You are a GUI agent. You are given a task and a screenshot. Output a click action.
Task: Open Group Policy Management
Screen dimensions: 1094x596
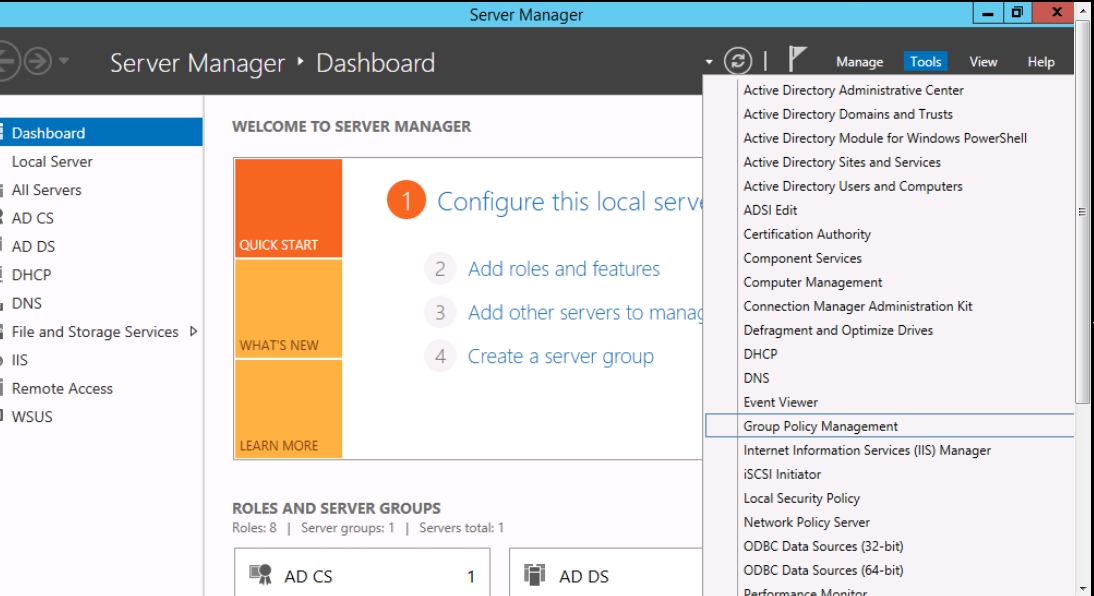pyautogui.click(x=889, y=426)
